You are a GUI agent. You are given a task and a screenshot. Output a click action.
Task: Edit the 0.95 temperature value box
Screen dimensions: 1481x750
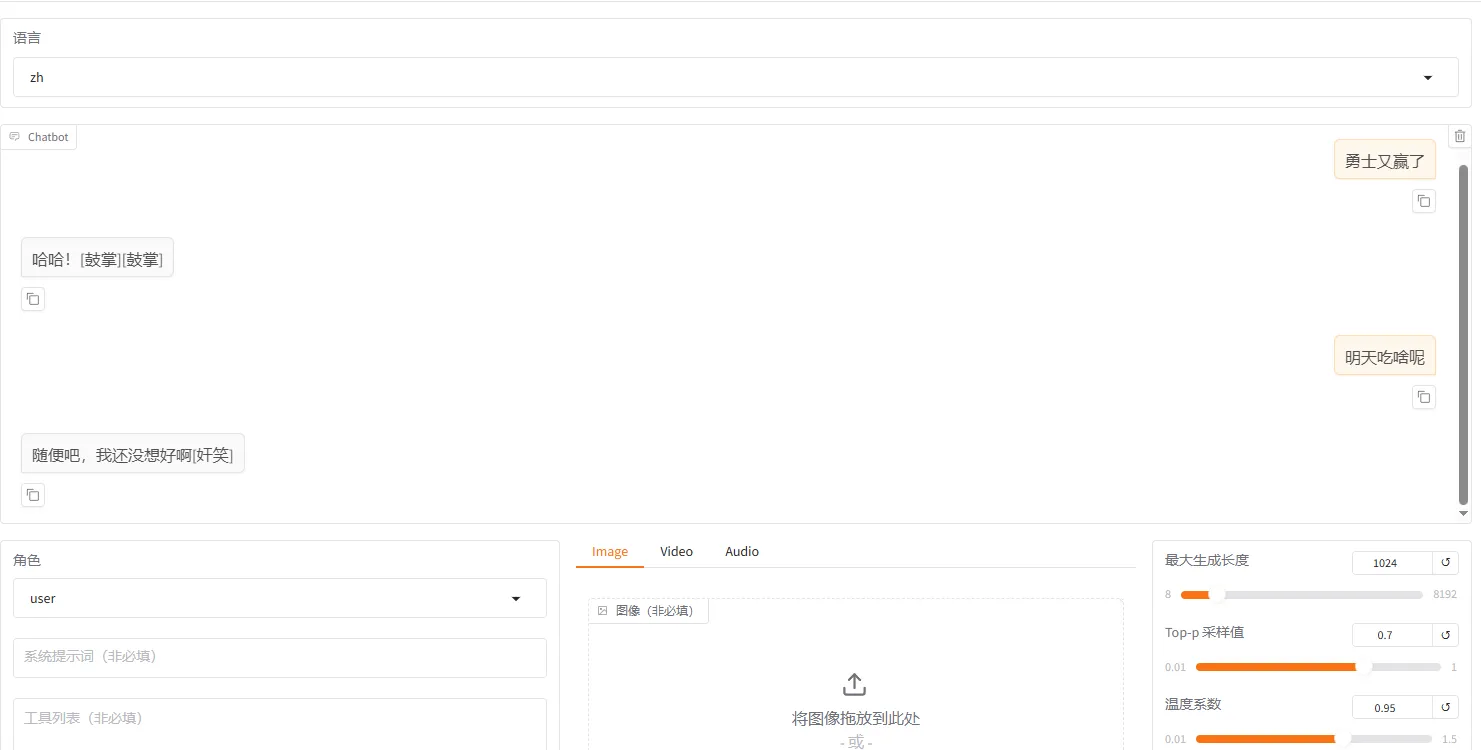pos(1392,707)
